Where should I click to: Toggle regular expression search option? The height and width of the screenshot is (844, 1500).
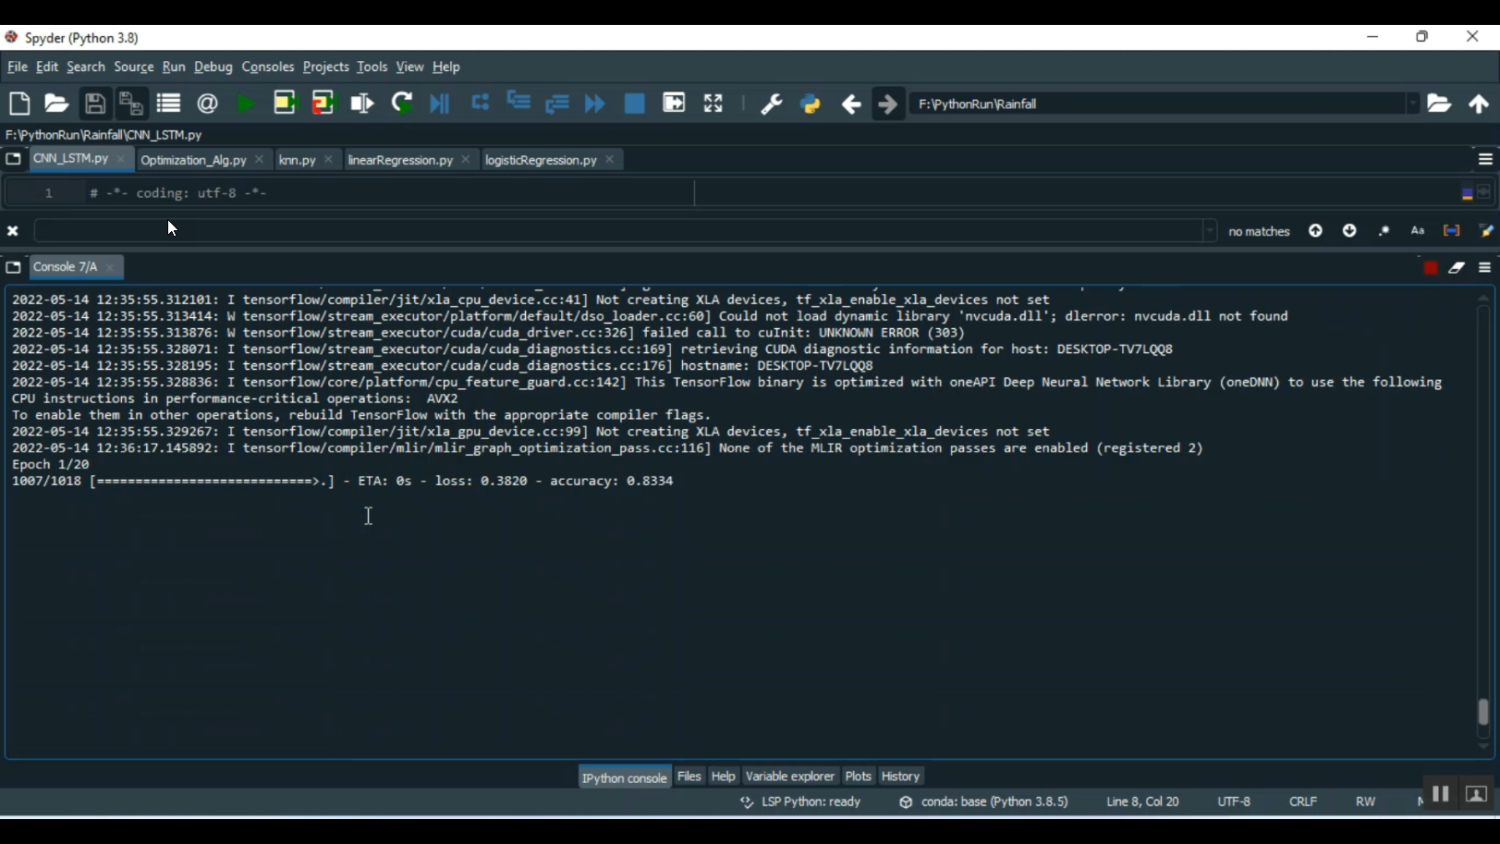pyautogui.click(x=1384, y=231)
